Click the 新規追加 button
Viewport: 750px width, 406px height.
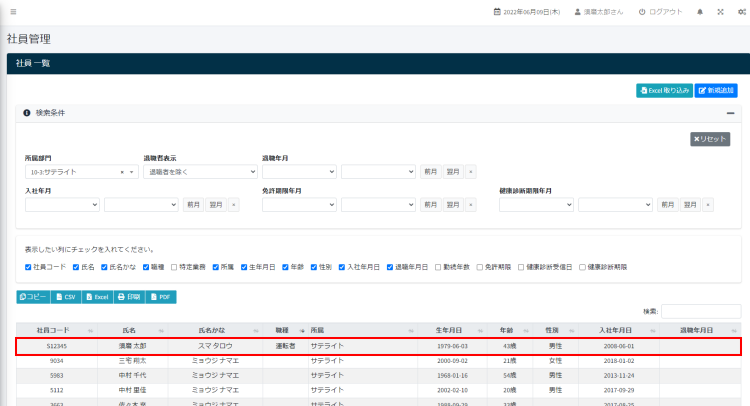coord(716,90)
